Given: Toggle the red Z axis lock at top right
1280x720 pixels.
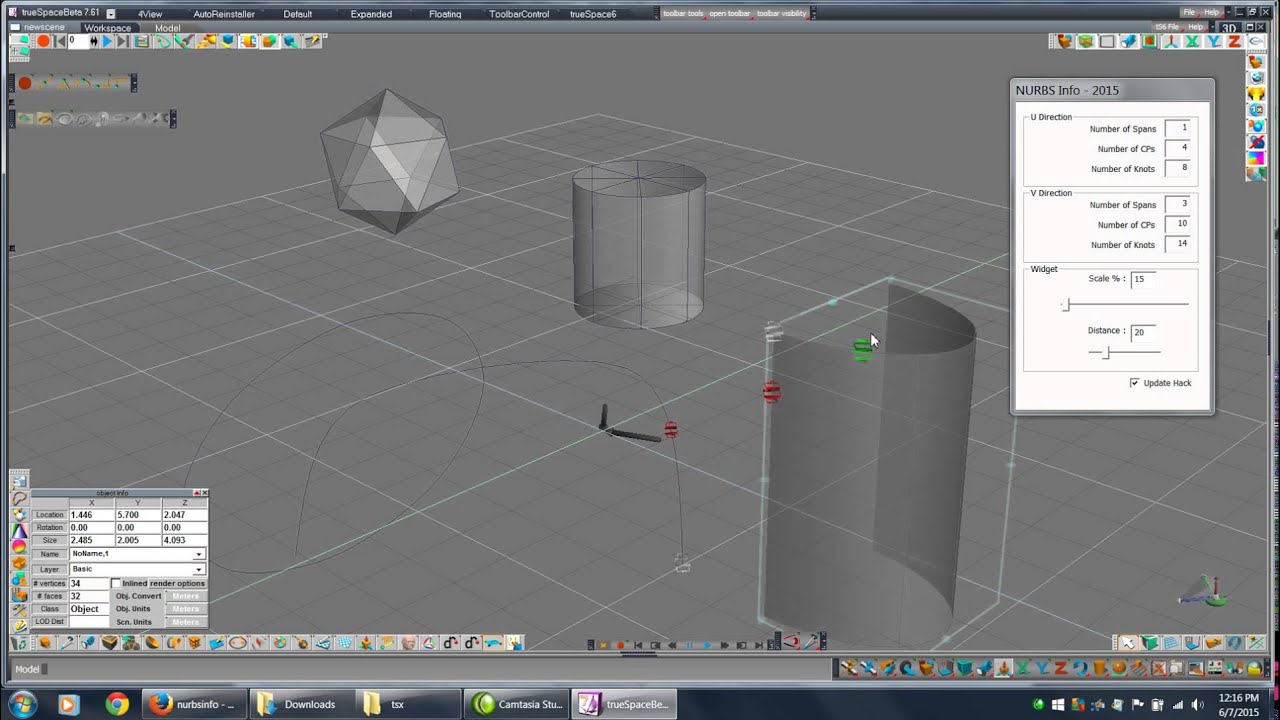Looking at the screenshot, I should [1234, 41].
